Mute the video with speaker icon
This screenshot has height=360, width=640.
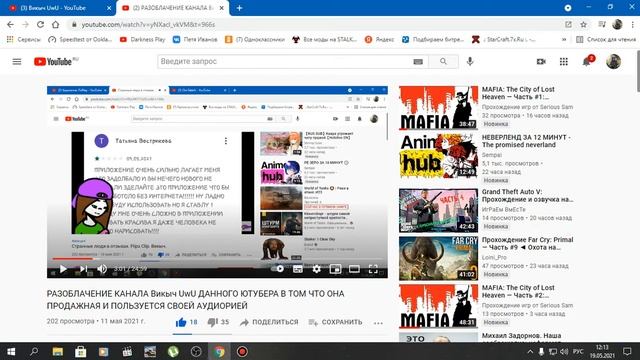coord(102,269)
